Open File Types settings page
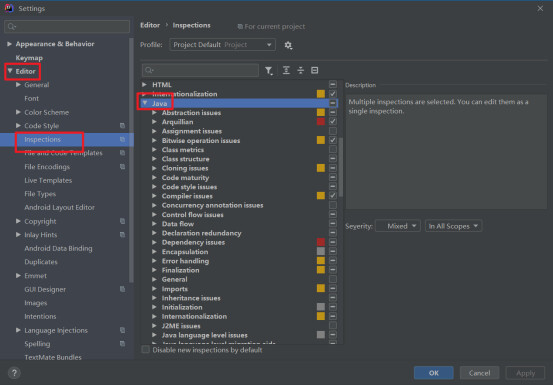 coord(40,194)
